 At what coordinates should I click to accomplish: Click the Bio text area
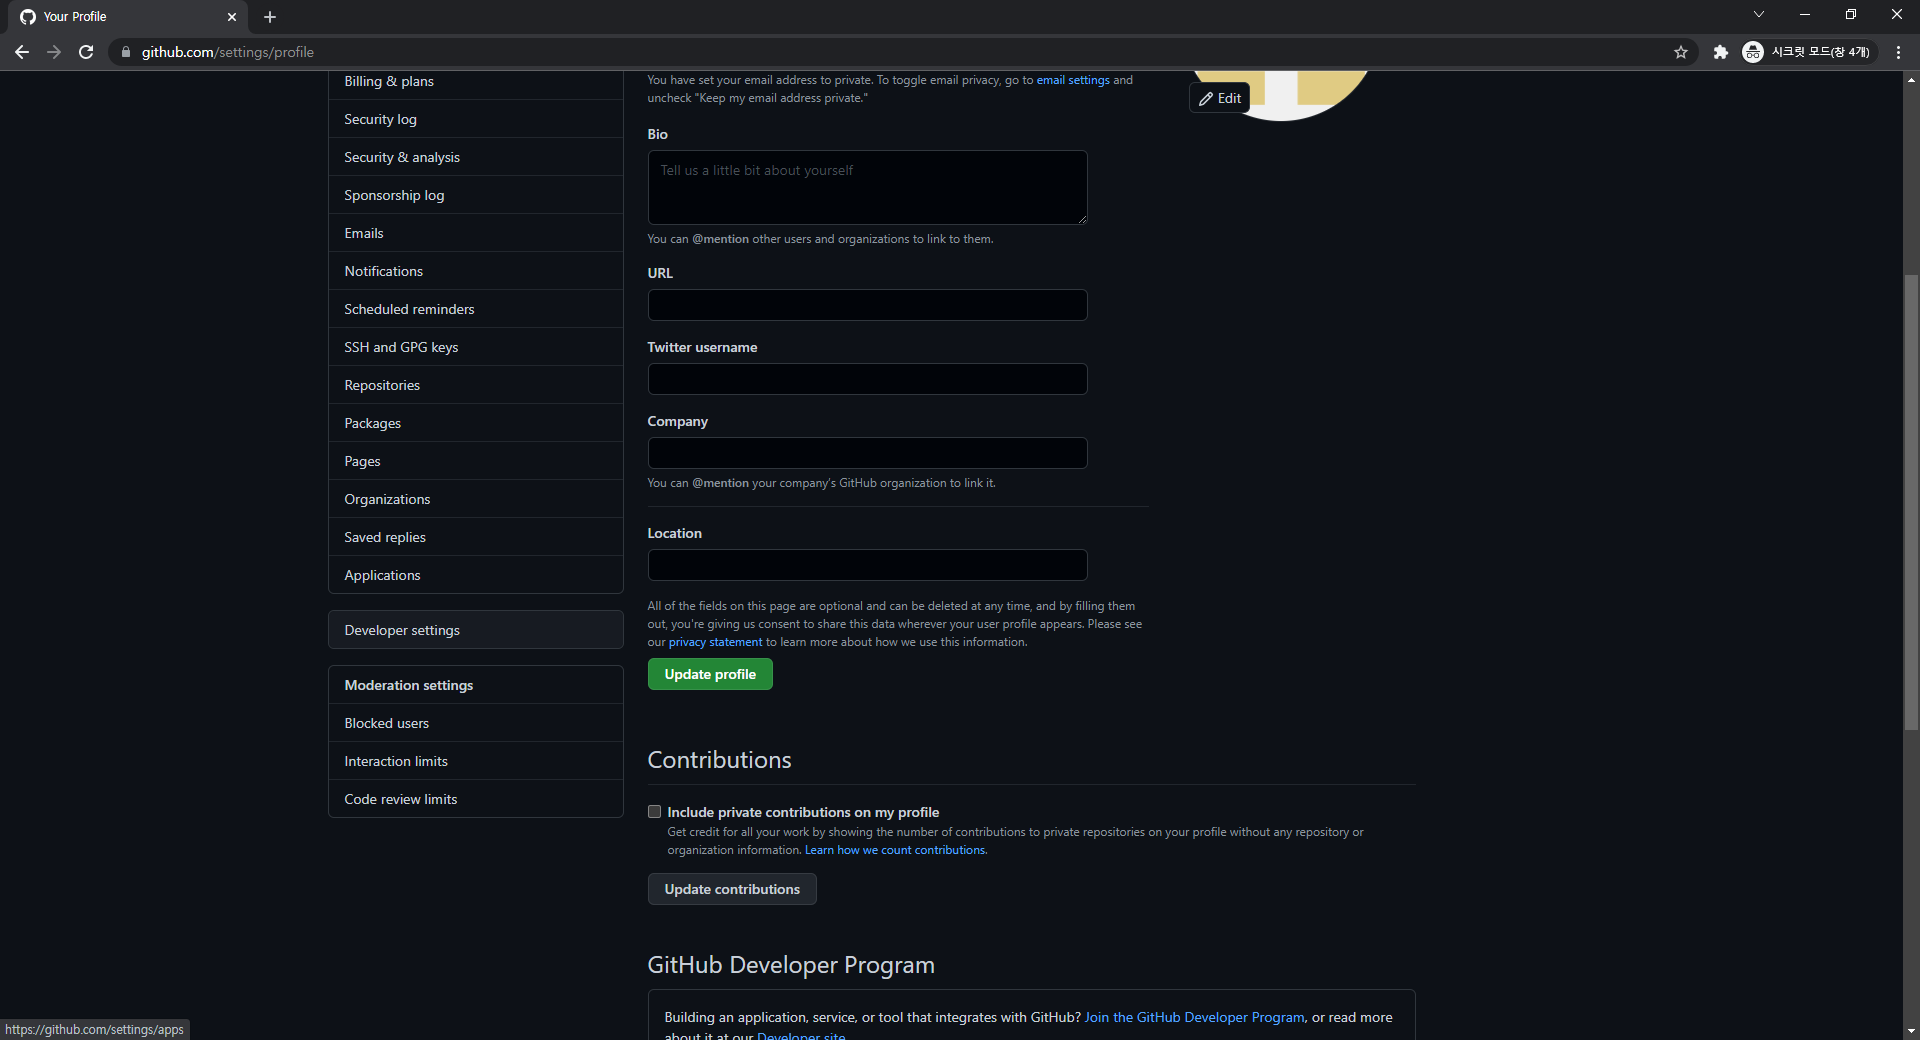[x=867, y=187]
